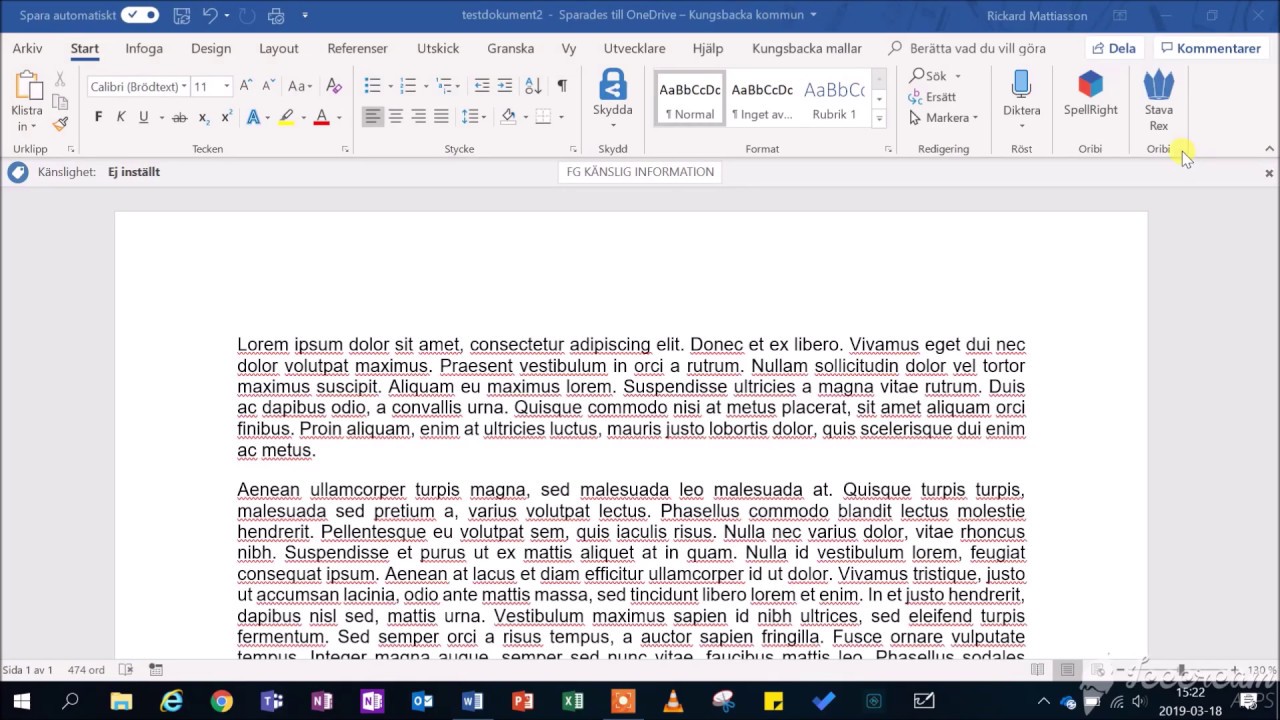
Task: Click the Copy icon in Urklipp group
Action: pyautogui.click(x=60, y=102)
